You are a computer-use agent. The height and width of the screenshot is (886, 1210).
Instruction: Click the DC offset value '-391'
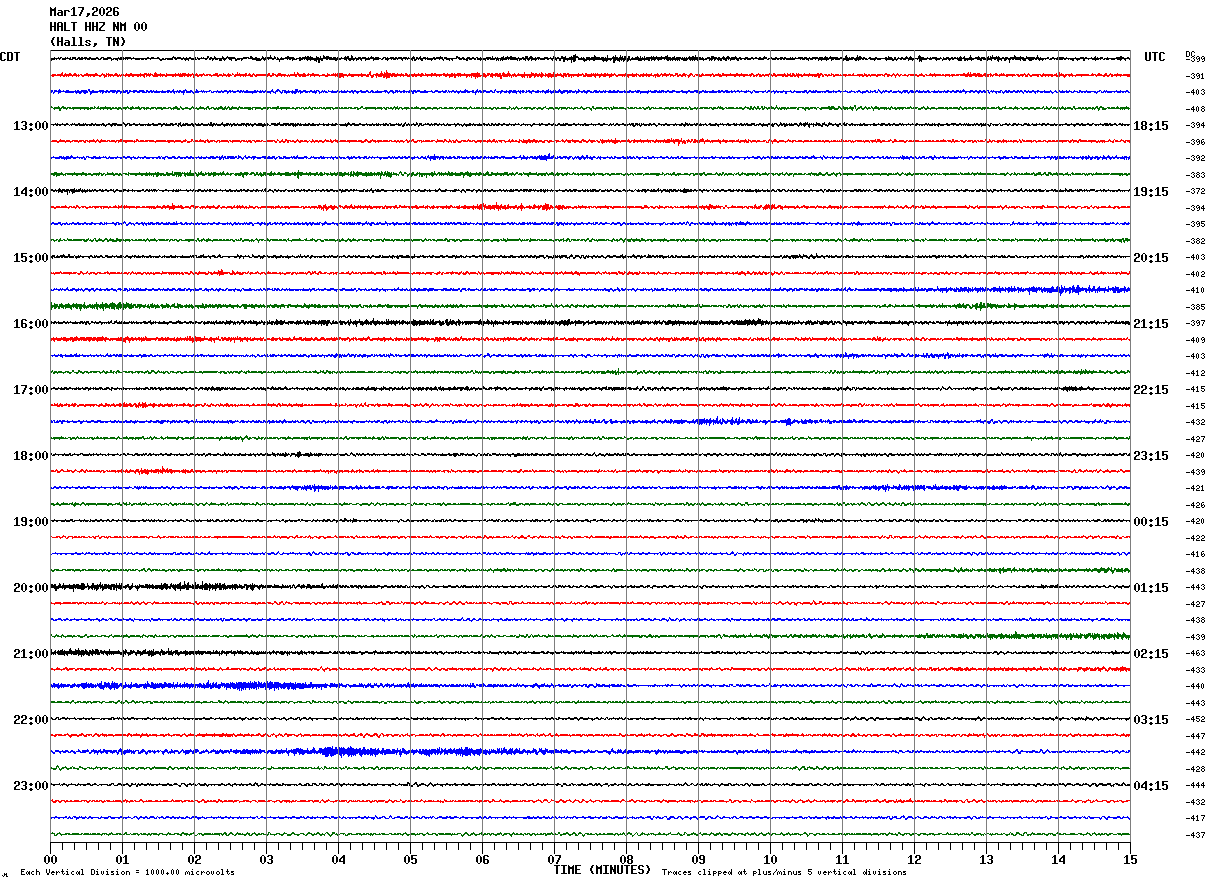coord(1195,76)
